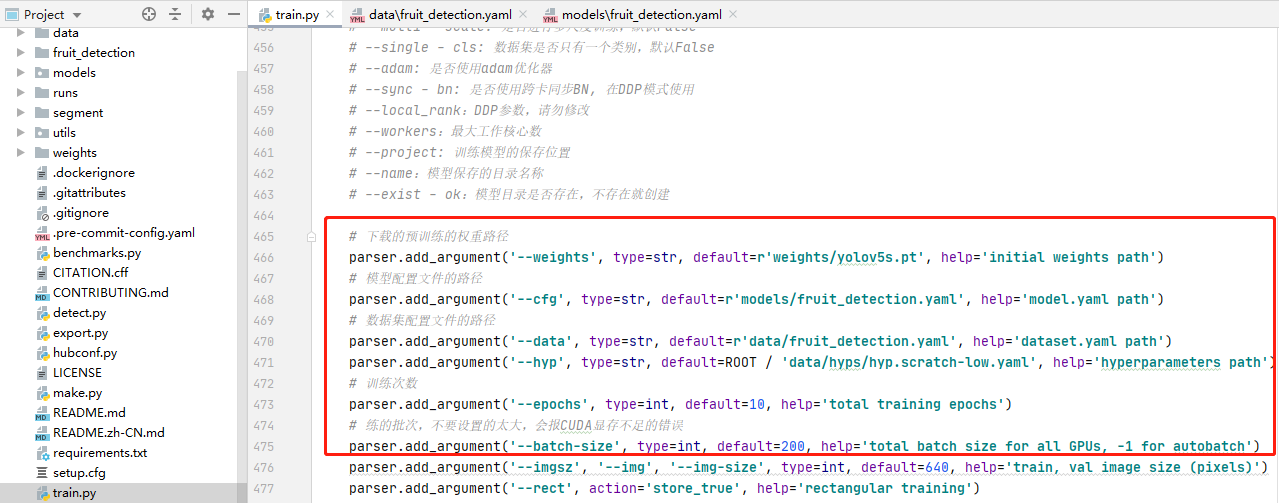Click the LICENSE file icon
Screen dimensions: 1279x503
click(41, 372)
